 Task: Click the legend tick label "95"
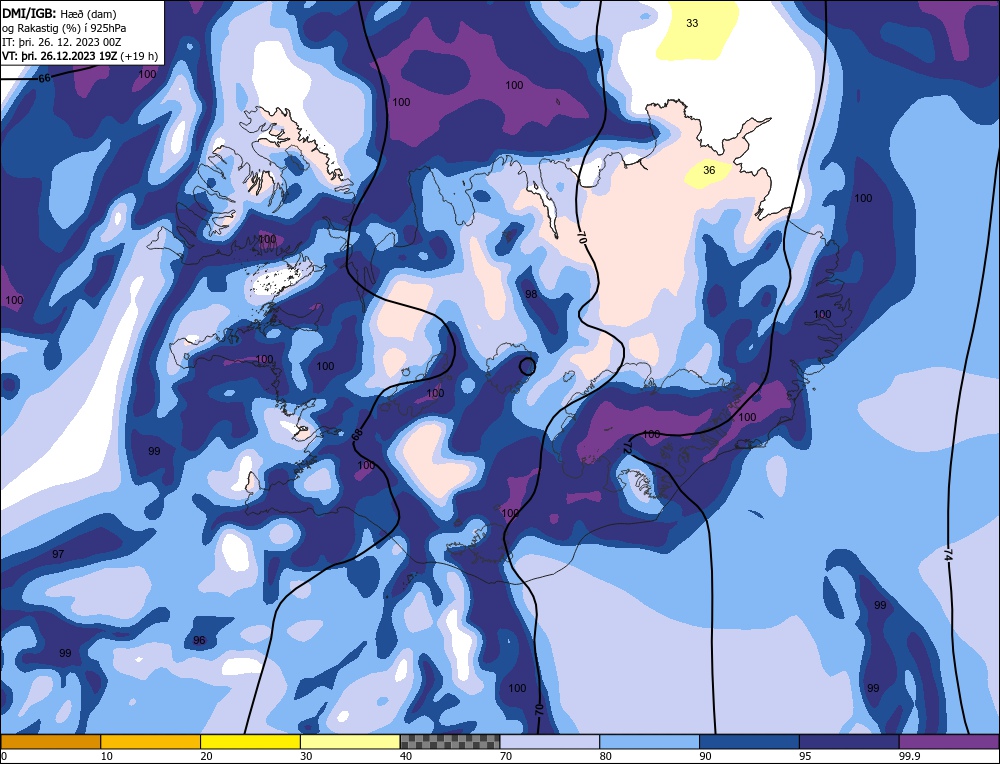click(x=805, y=756)
